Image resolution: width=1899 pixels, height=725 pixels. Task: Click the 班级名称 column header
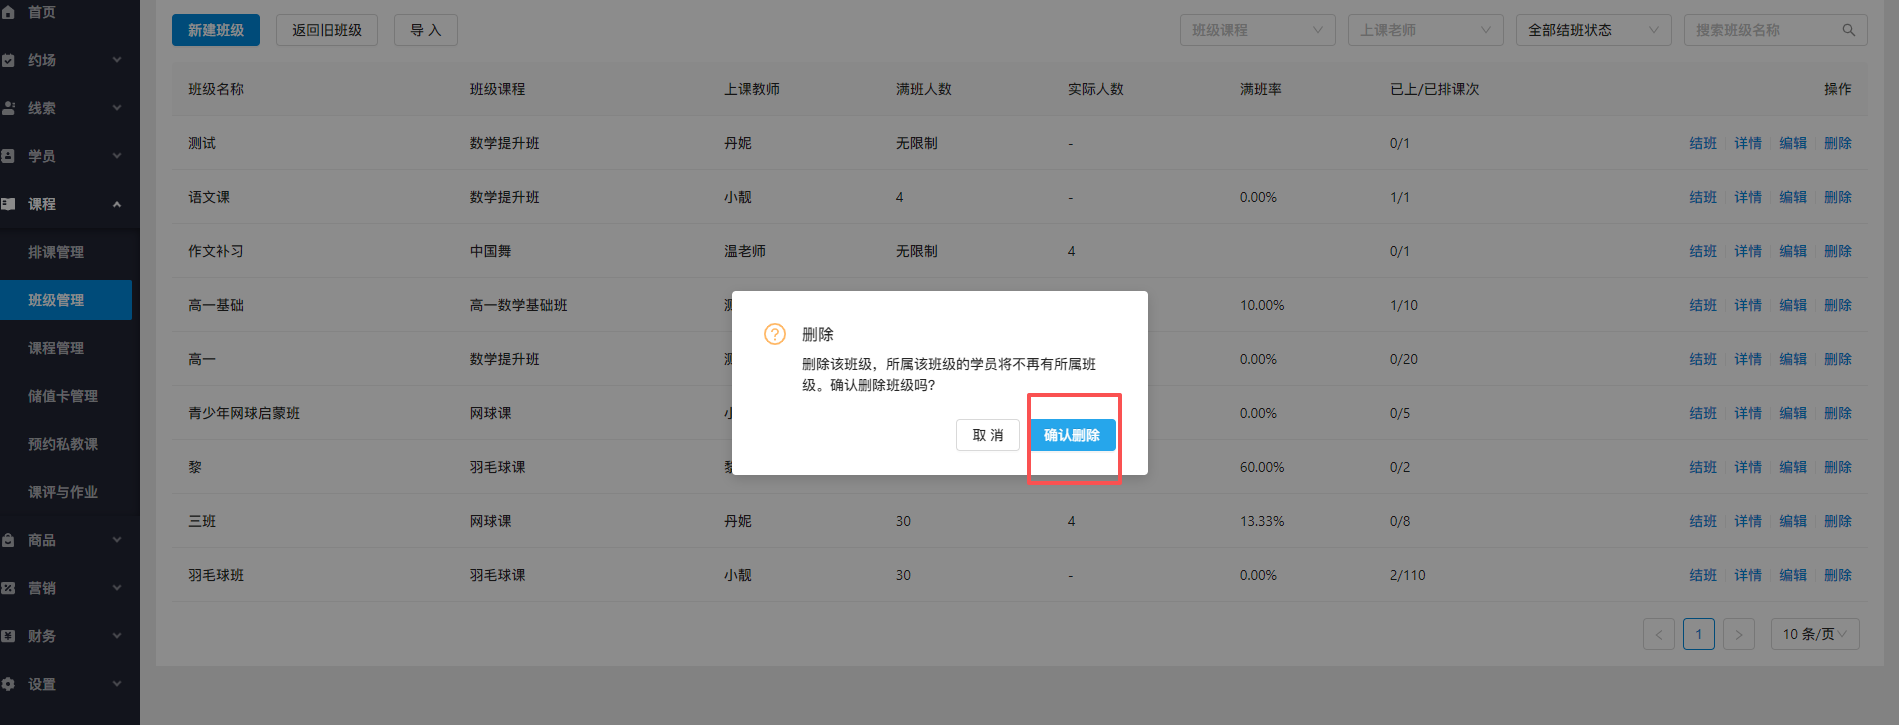(x=216, y=89)
